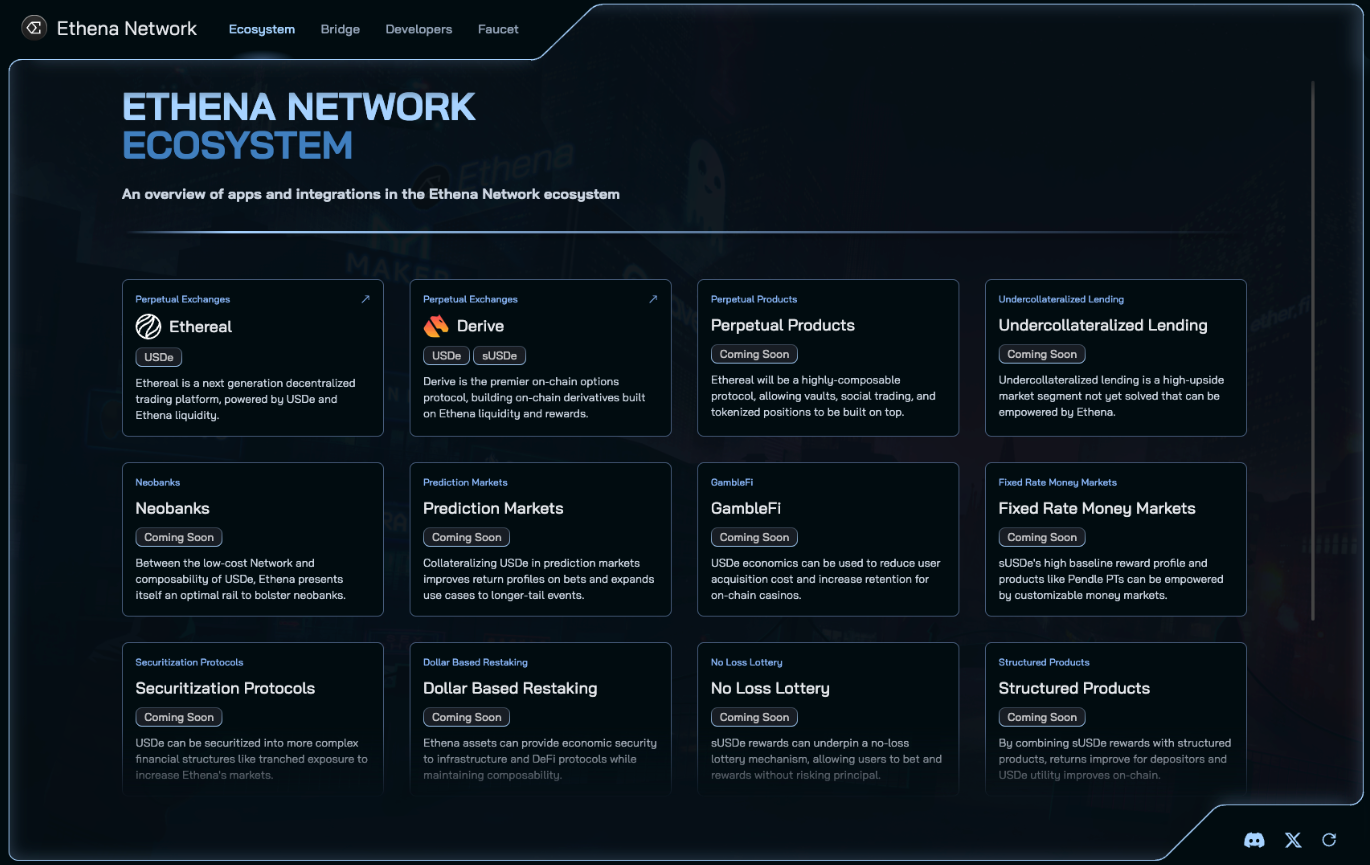Click Coming Soon badge under Structured Products

pyautogui.click(x=1041, y=717)
